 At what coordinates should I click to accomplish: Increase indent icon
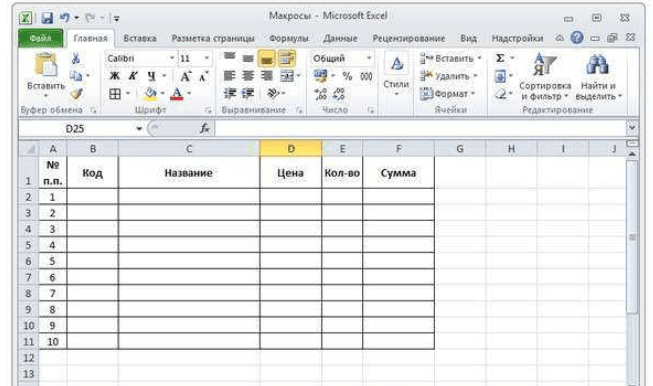click(248, 94)
